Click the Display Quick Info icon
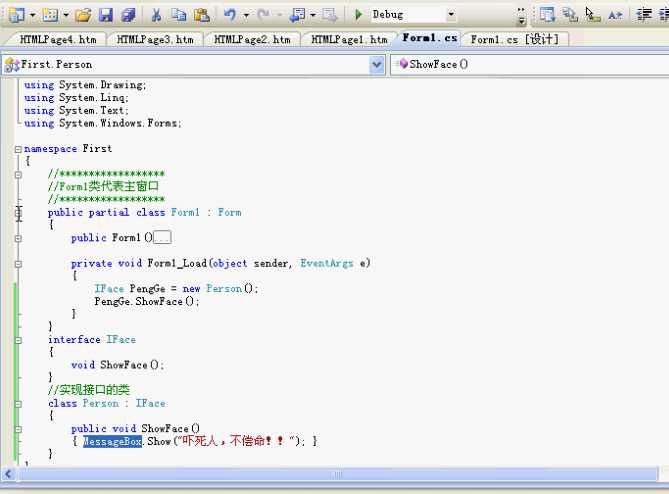This screenshot has width=669, height=494. coord(592,15)
